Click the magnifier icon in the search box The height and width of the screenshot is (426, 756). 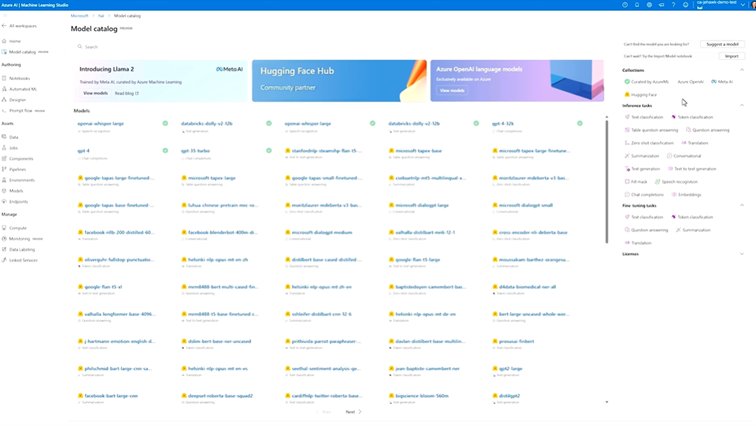(80, 47)
